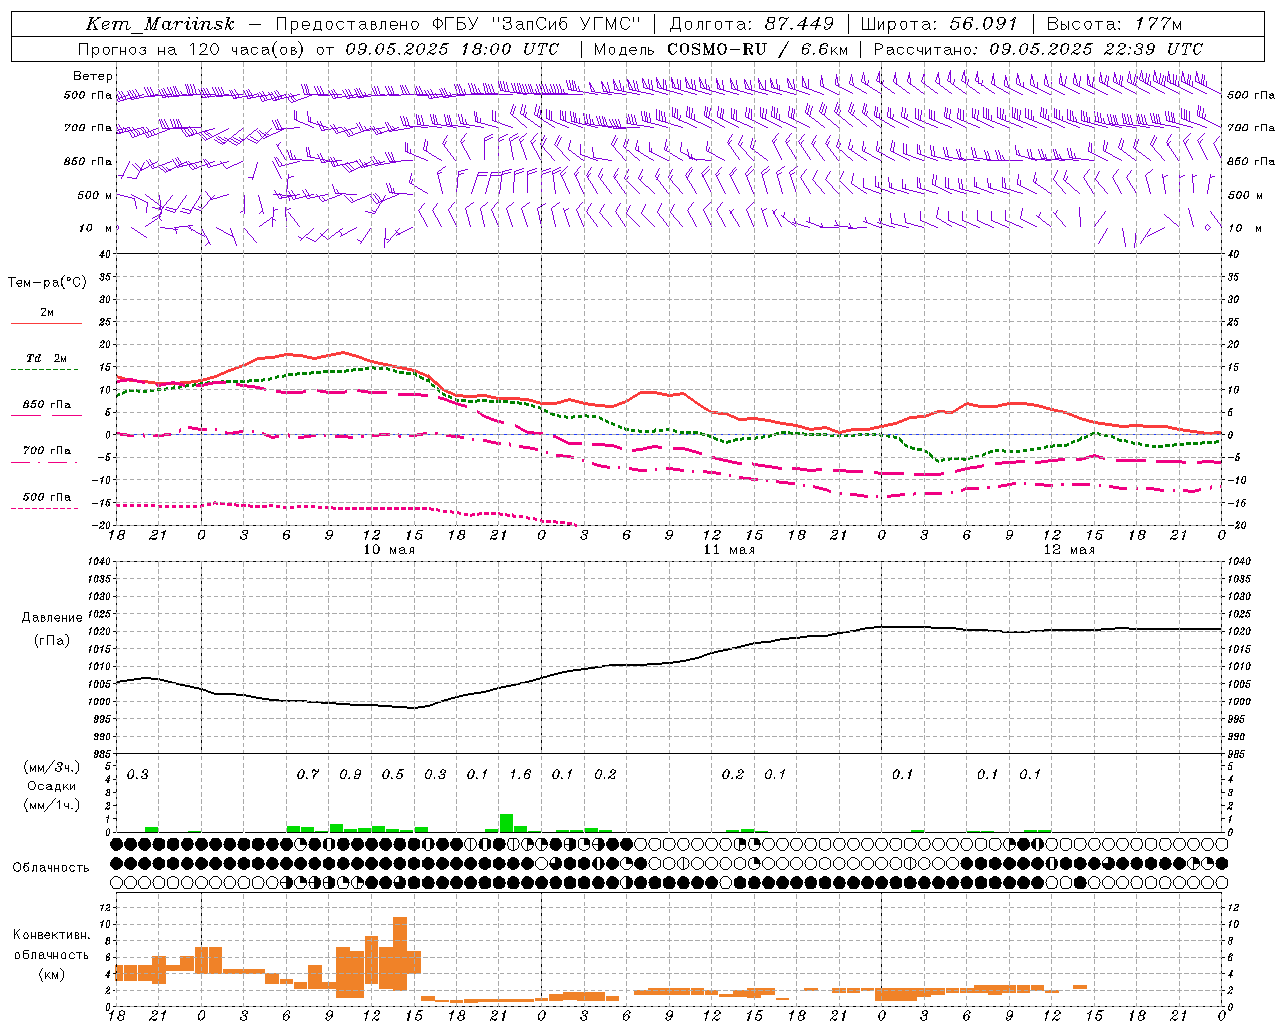Click the 0.5 precipitation total value
Viewport: 1280px width, 1024px height.
click(x=393, y=774)
